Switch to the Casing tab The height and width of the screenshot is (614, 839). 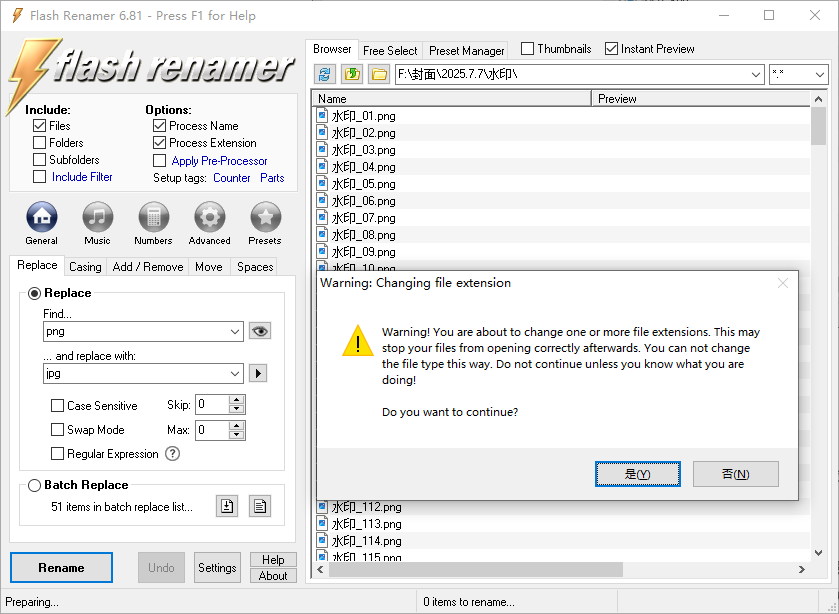86,267
